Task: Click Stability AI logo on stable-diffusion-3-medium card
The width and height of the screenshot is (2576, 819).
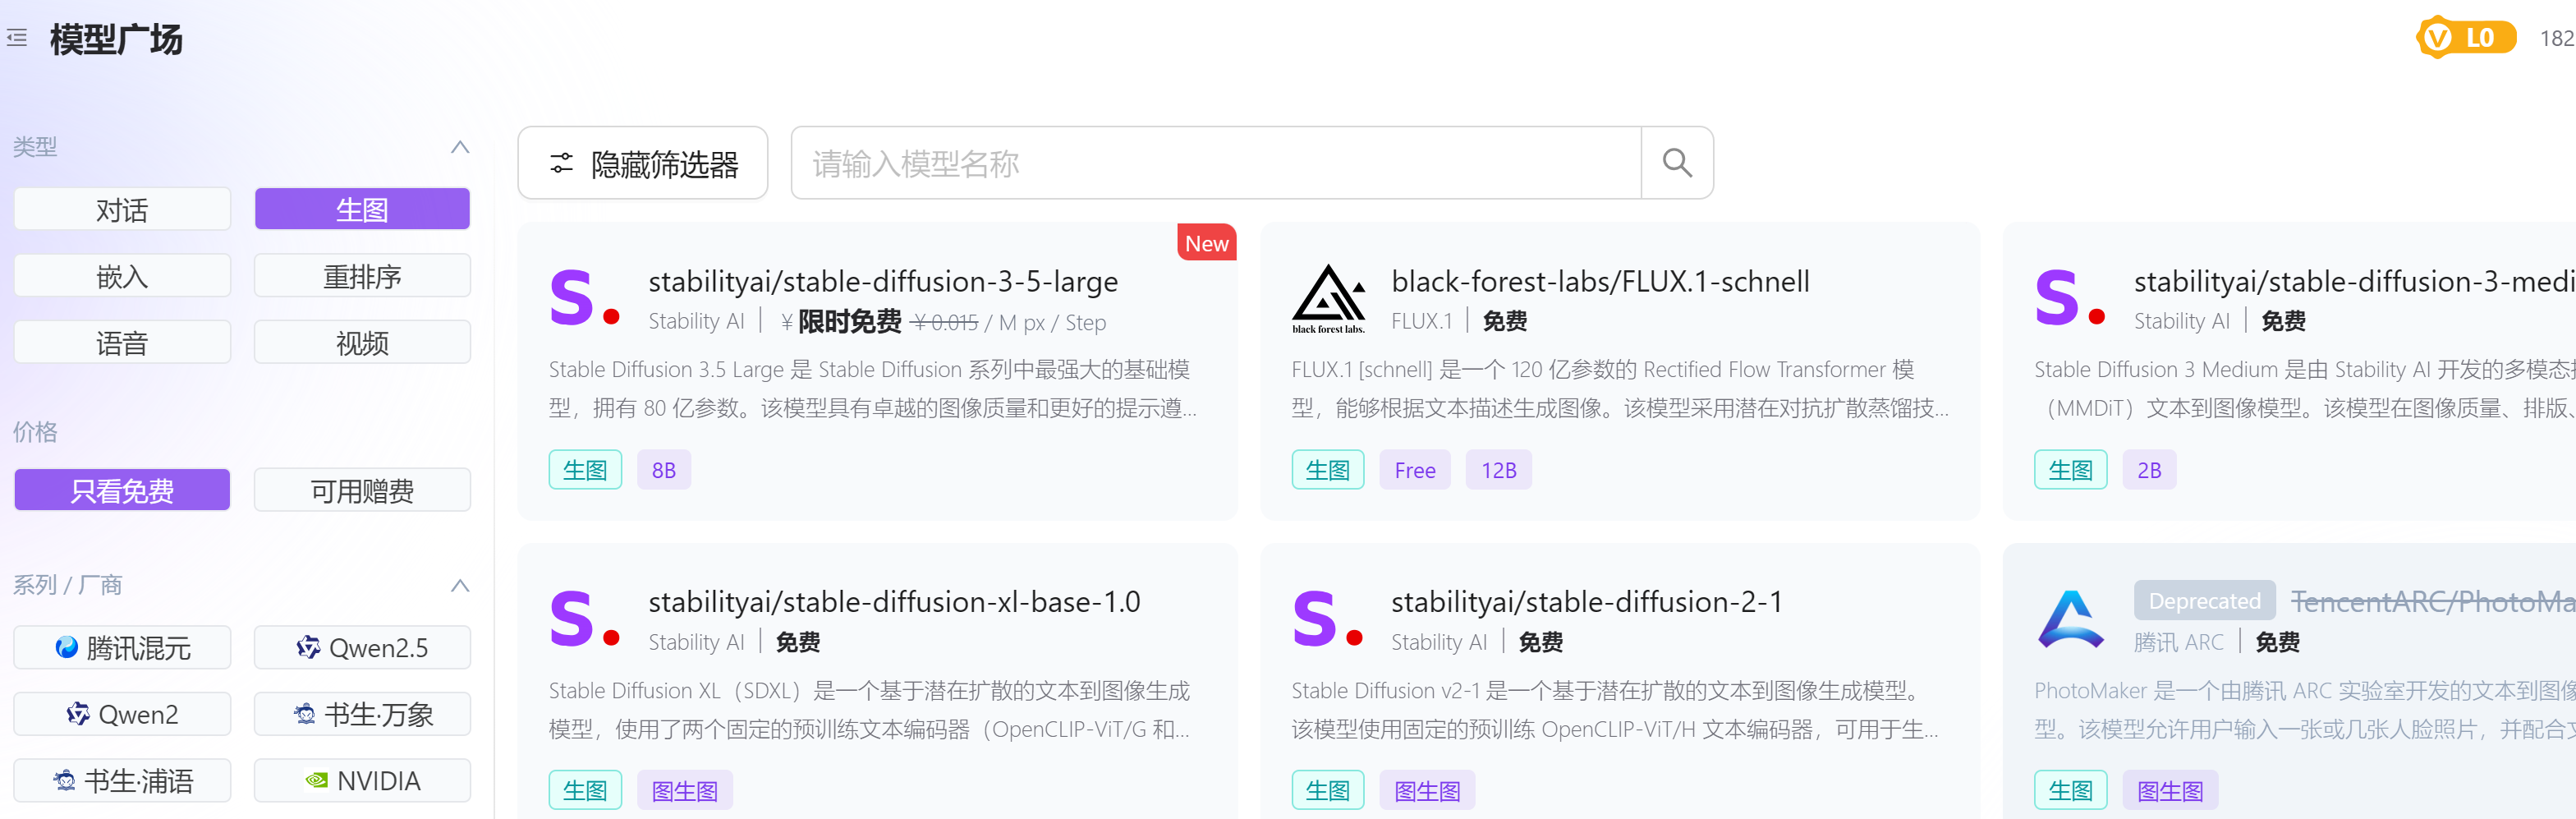Action: point(2070,298)
